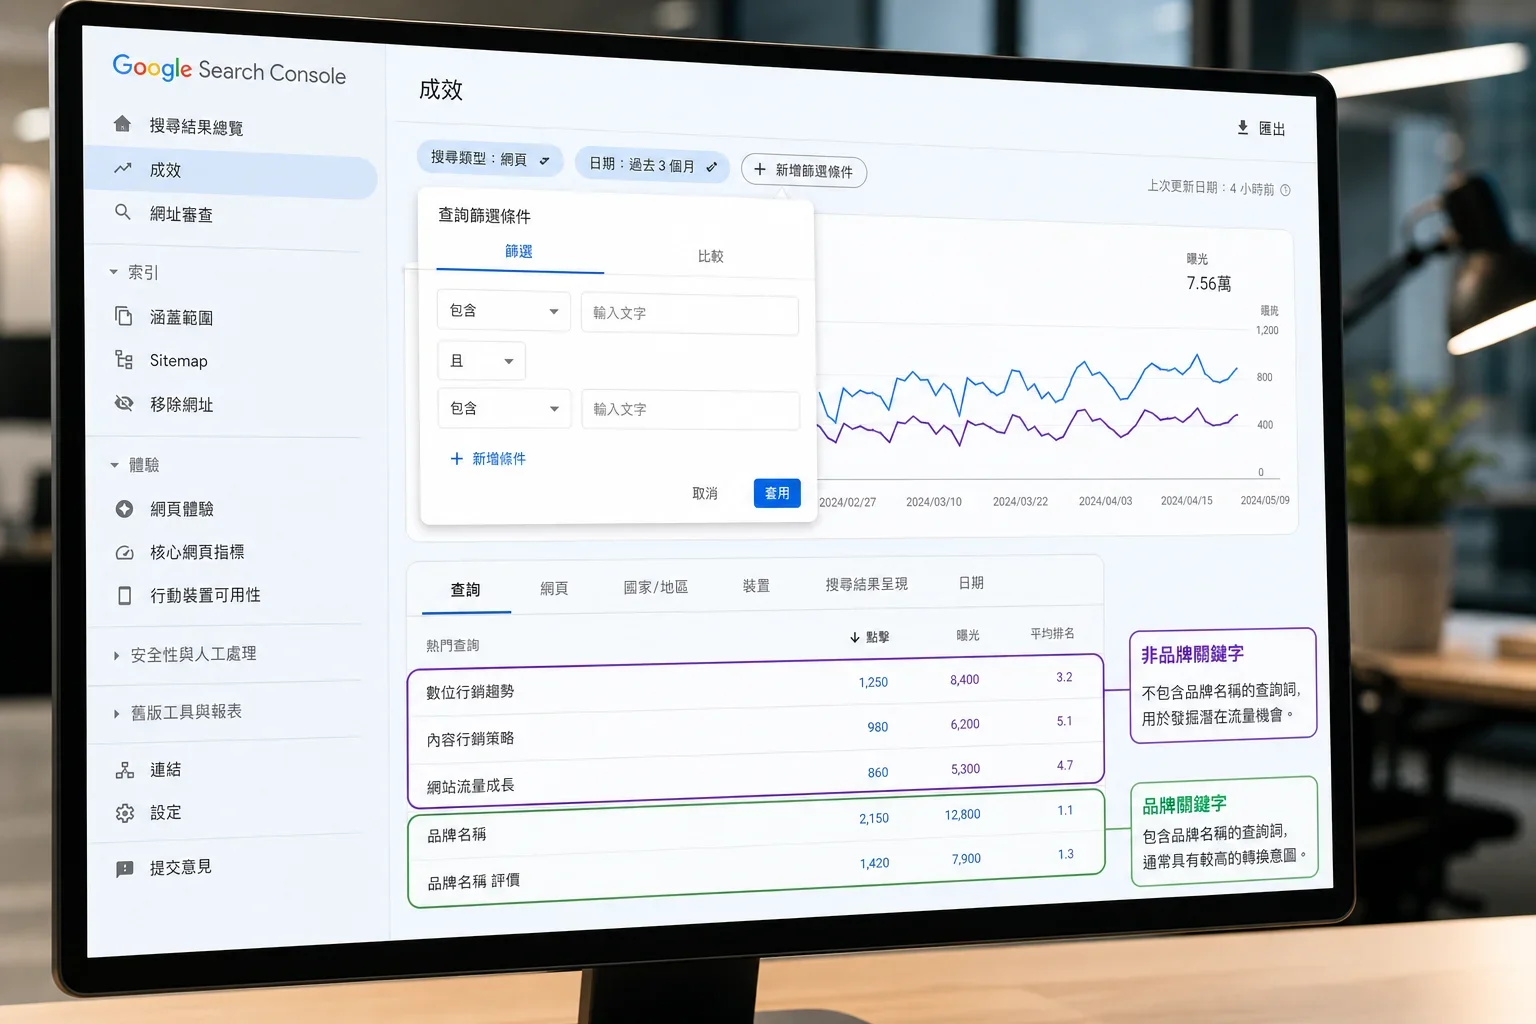Open the second 包含 condition dropdown
1536x1024 pixels.
pos(504,408)
